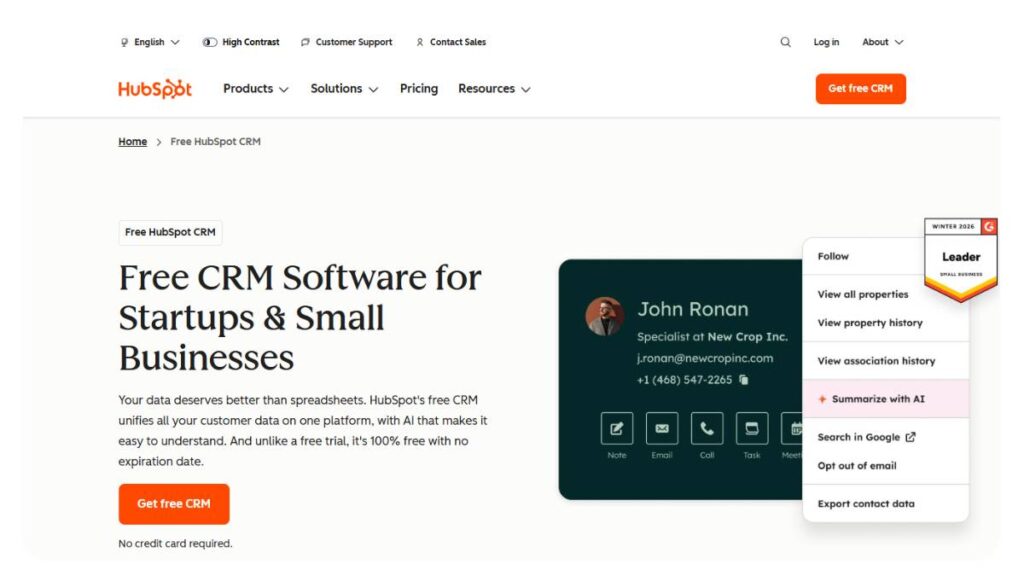This screenshot has width=1024, height=576.
Task: Click the Call phone icon
Action: pos(707,428)
